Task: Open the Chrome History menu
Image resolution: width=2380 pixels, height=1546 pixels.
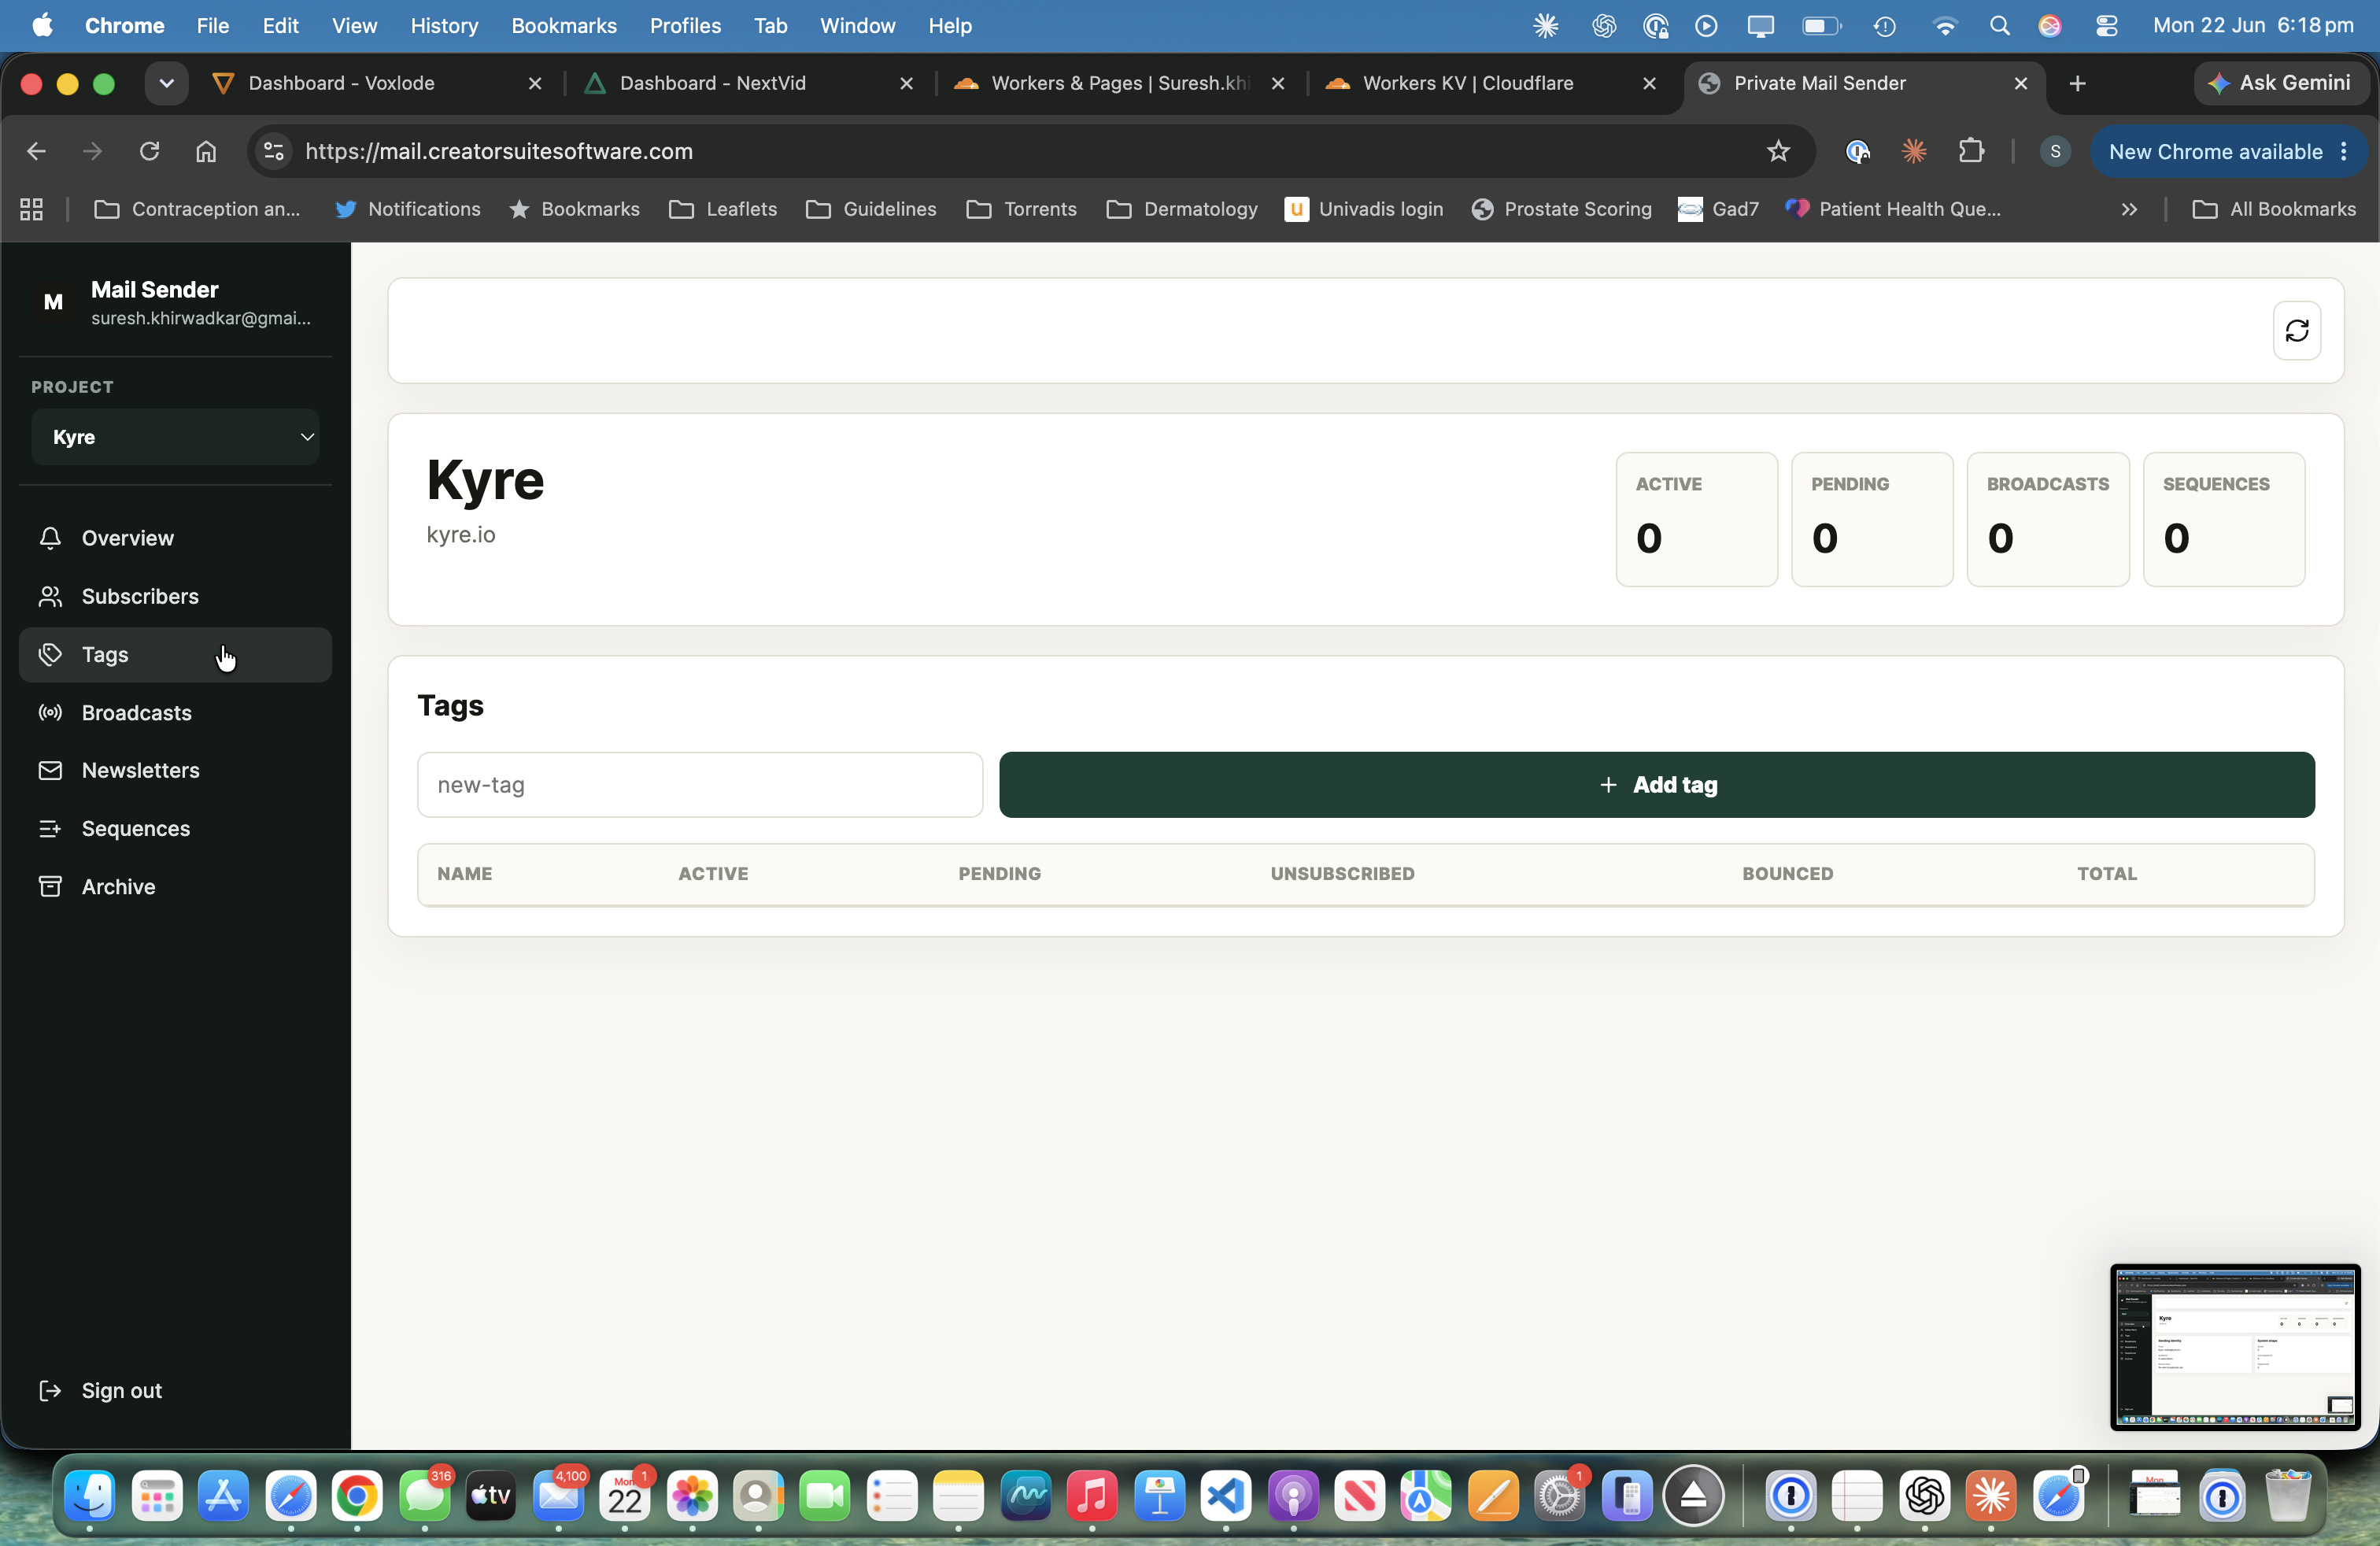Action: click(x=444, y=25)
